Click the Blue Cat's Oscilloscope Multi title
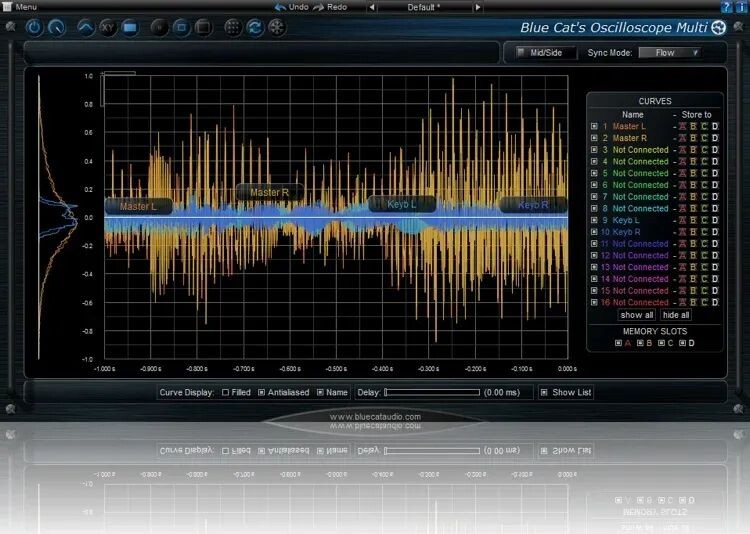The image size is (750, 534). pyautogui.click(x=614, y=28)
